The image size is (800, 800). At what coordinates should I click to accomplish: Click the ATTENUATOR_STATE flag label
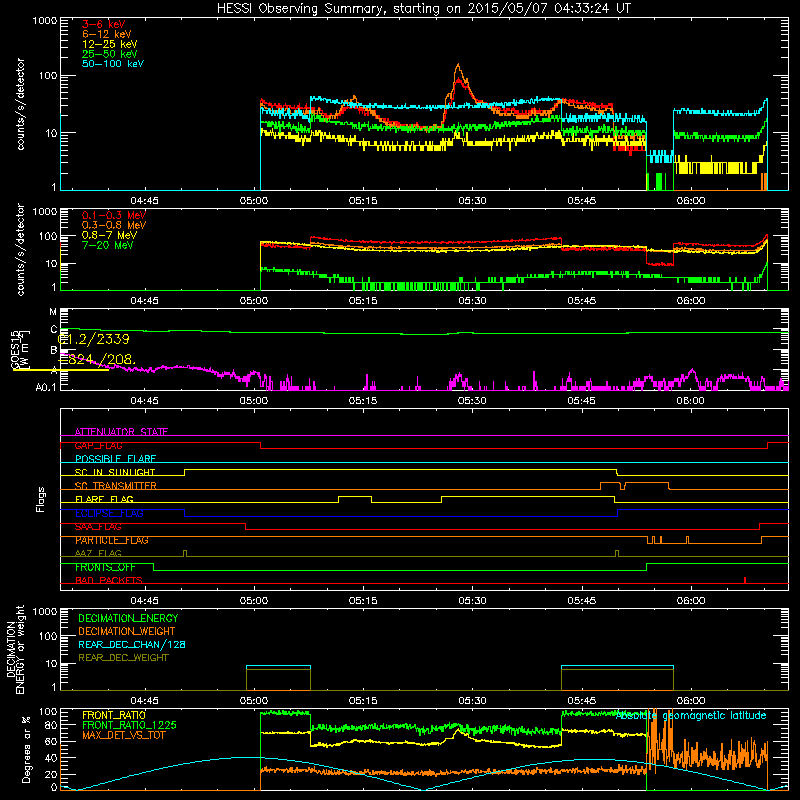121,432
